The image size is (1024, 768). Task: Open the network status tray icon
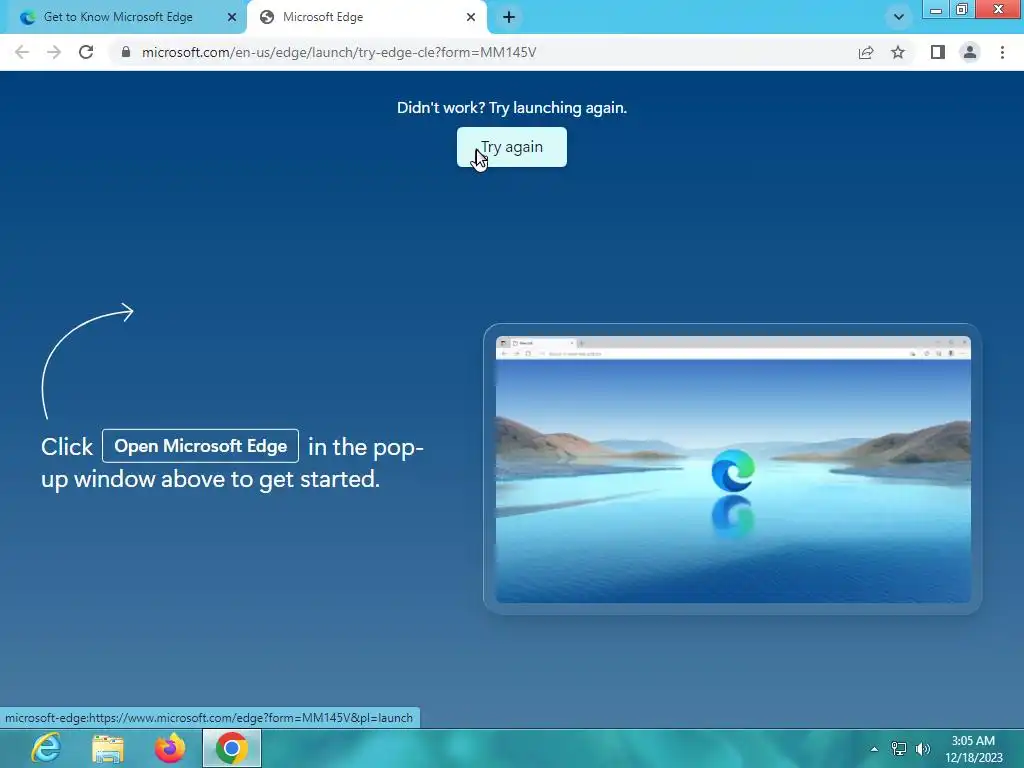point(899,749)
